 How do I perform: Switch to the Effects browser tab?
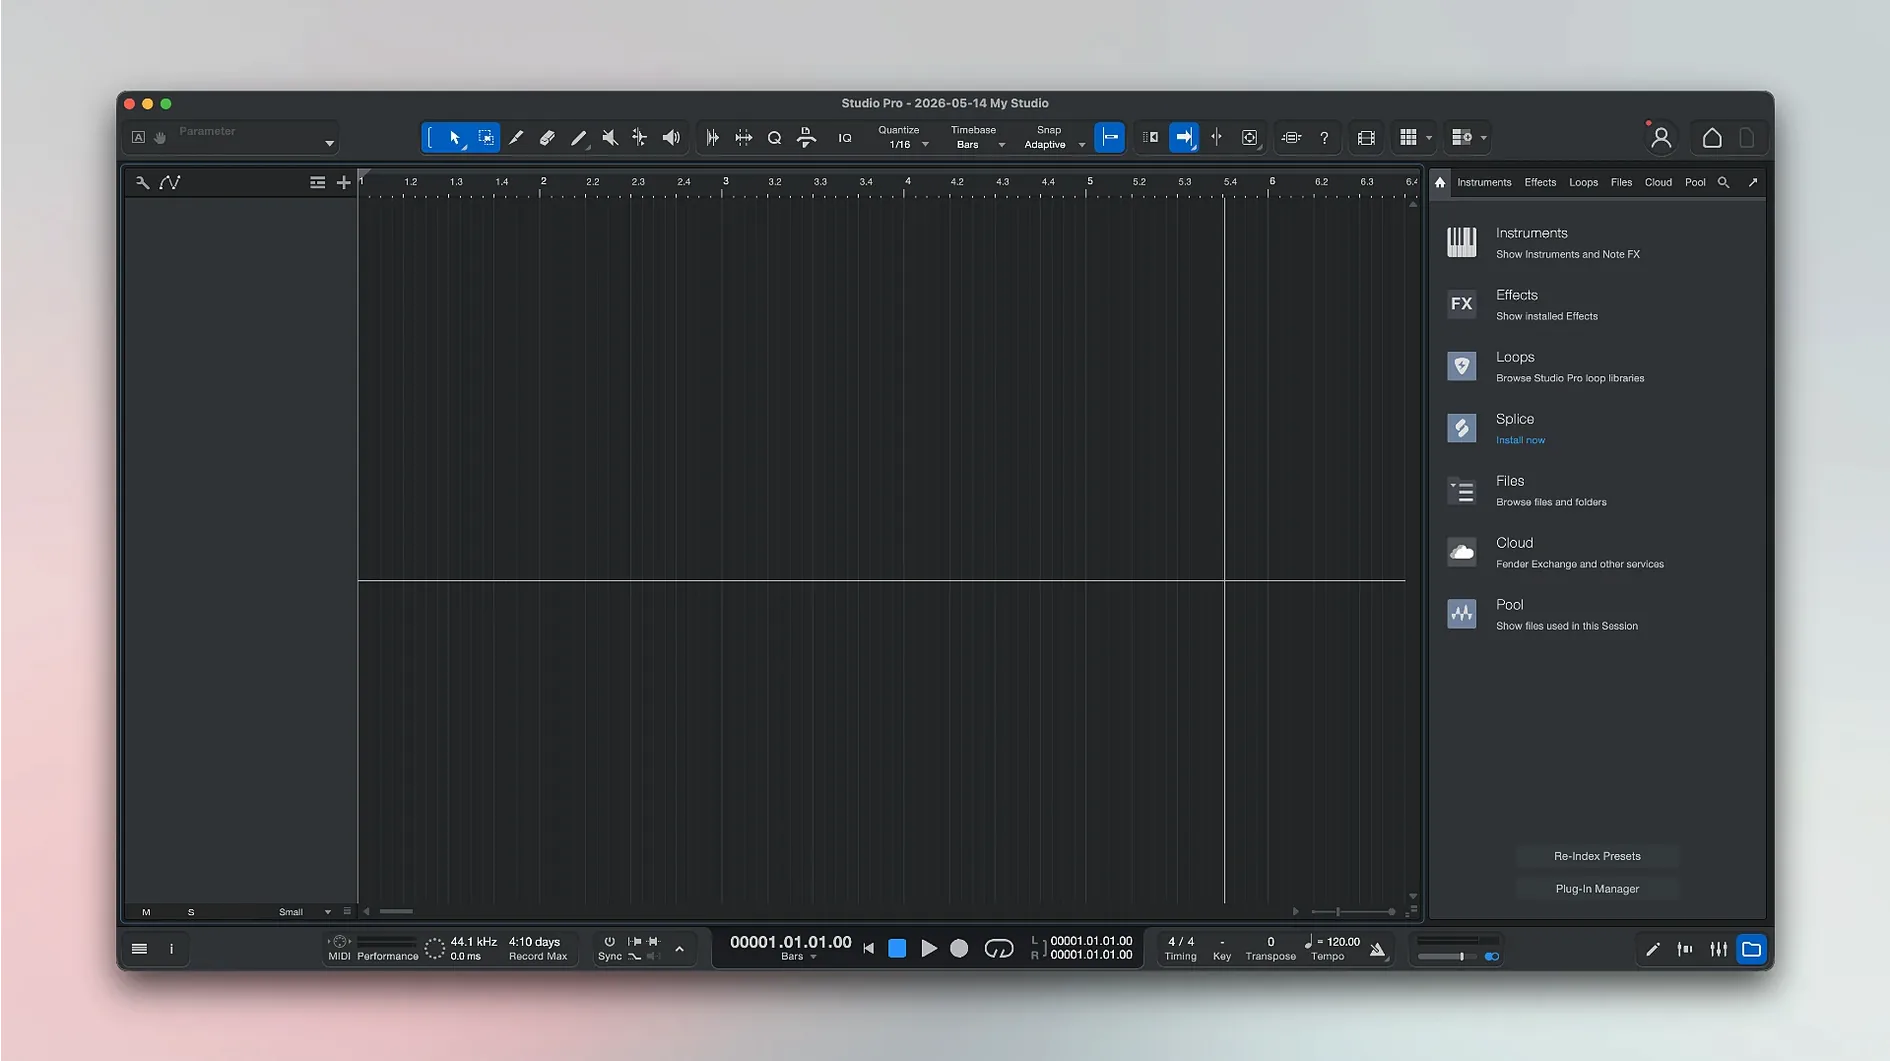[x=1540, y=183]
